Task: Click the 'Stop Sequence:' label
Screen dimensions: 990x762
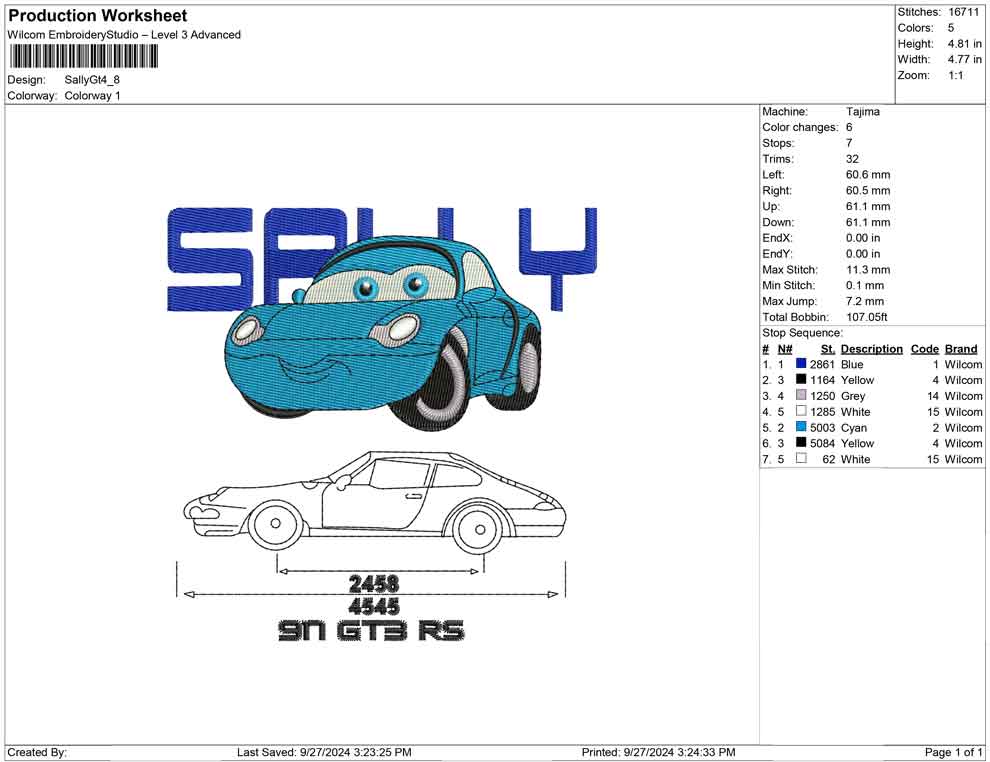Action: pos(802,333)
